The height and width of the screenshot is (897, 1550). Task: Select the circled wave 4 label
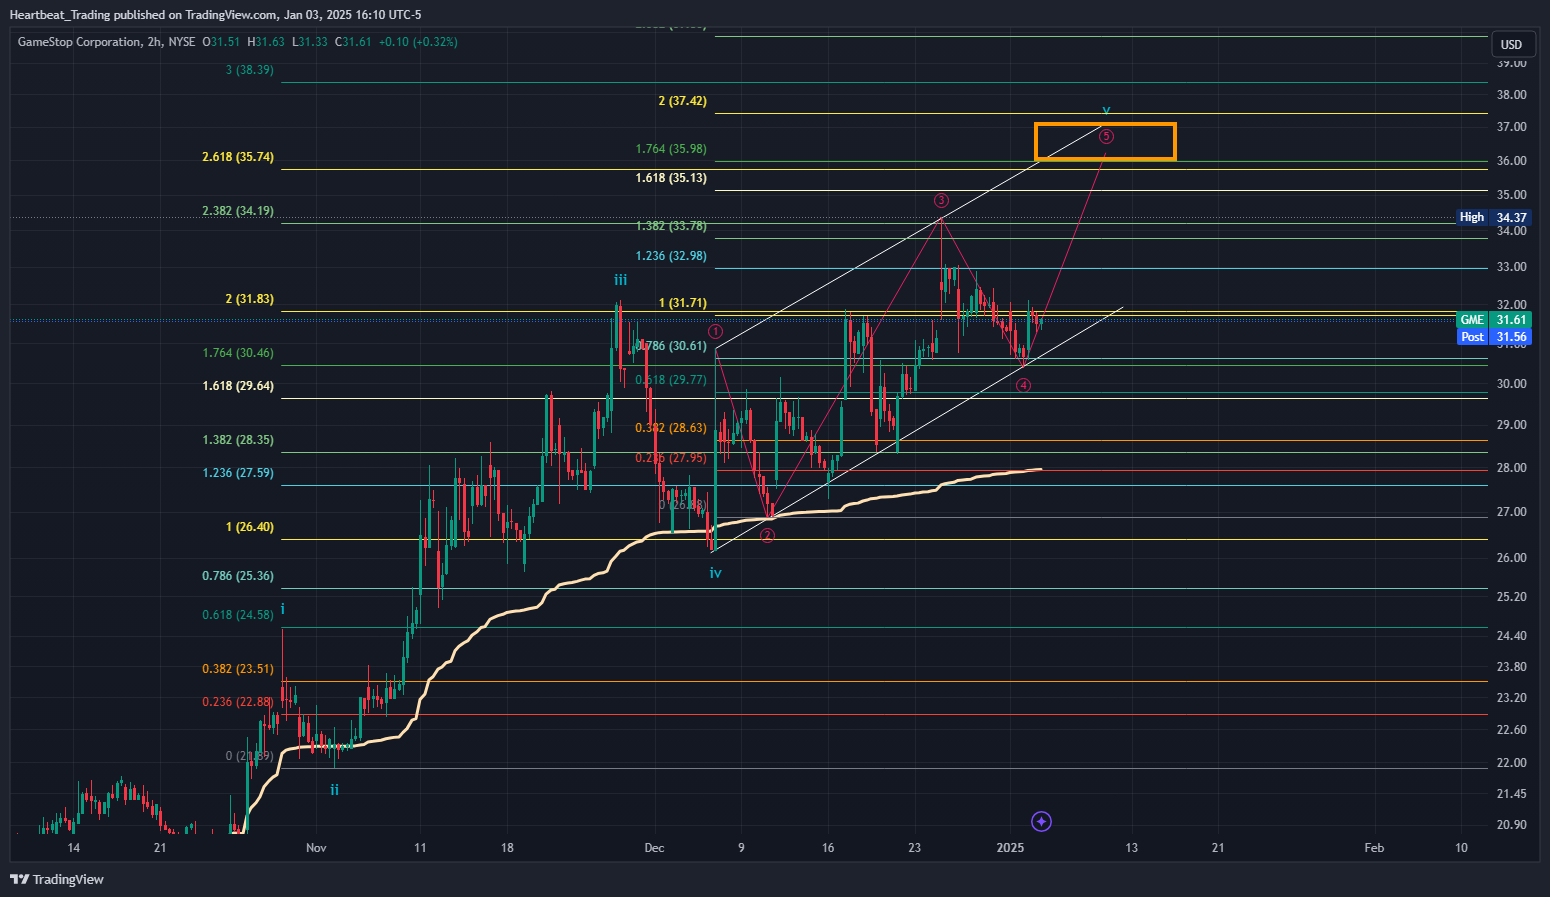1023,385
